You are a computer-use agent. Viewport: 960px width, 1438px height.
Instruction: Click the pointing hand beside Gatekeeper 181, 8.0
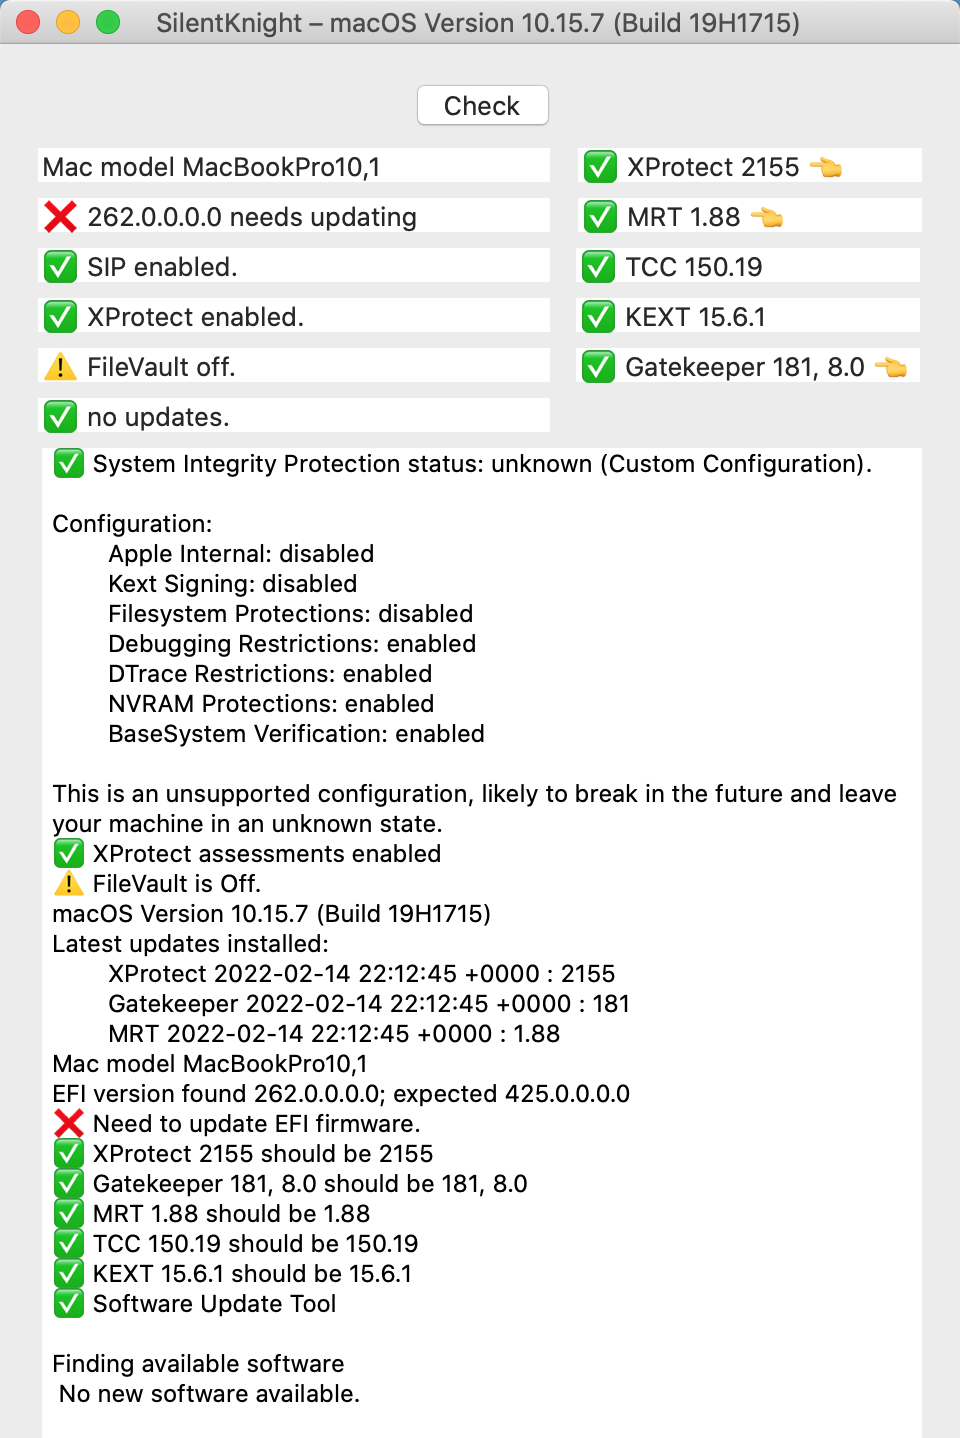pyautogui.click(x=890, y=367)
